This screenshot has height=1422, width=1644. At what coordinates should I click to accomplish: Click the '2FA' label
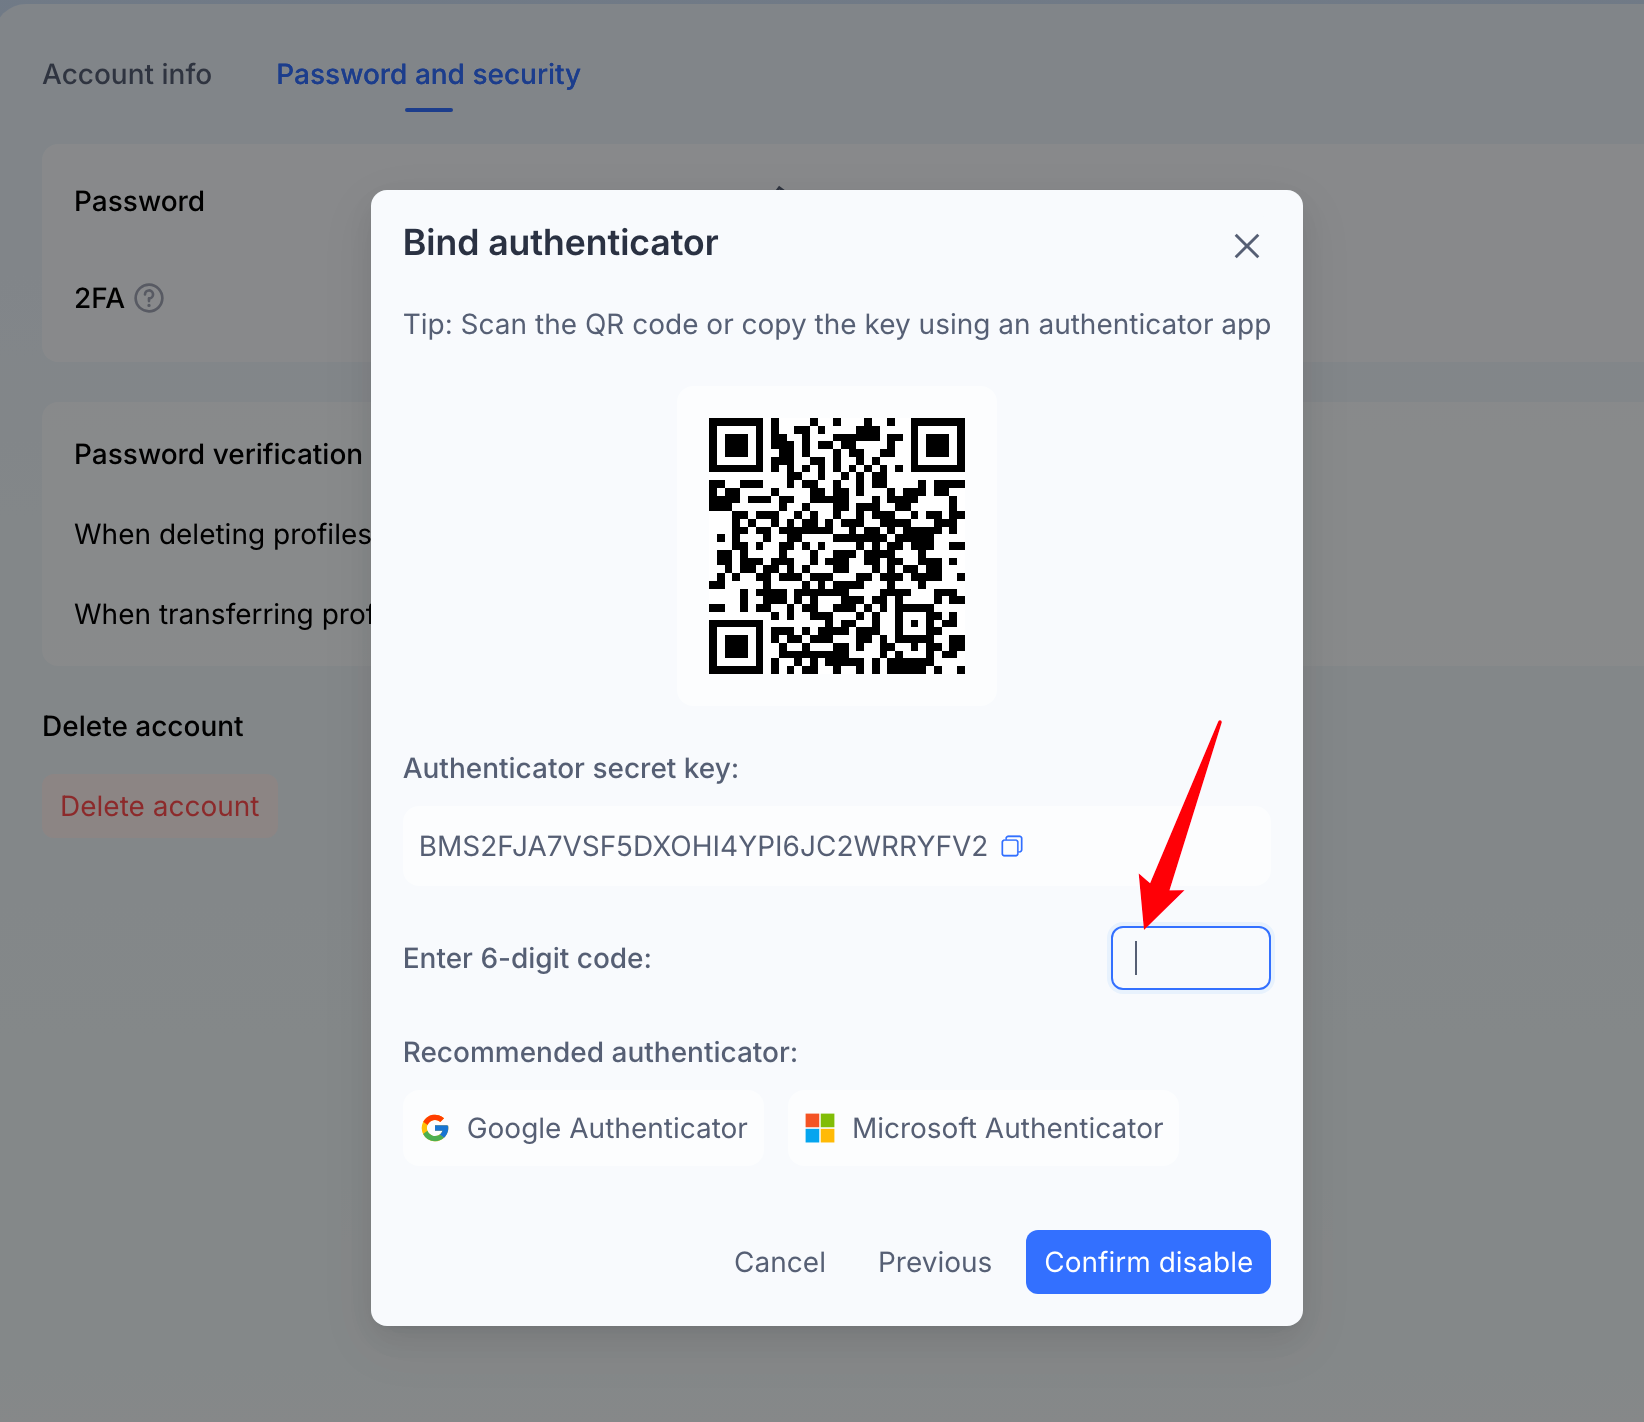point(99,298)
